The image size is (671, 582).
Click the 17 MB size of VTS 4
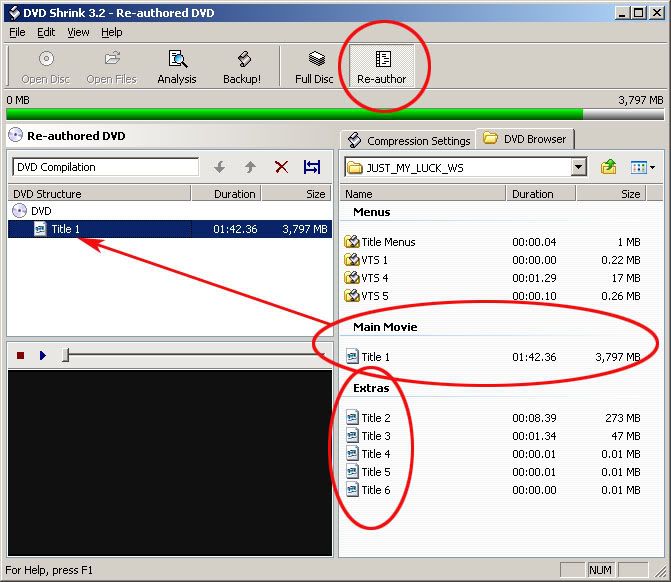626,278
